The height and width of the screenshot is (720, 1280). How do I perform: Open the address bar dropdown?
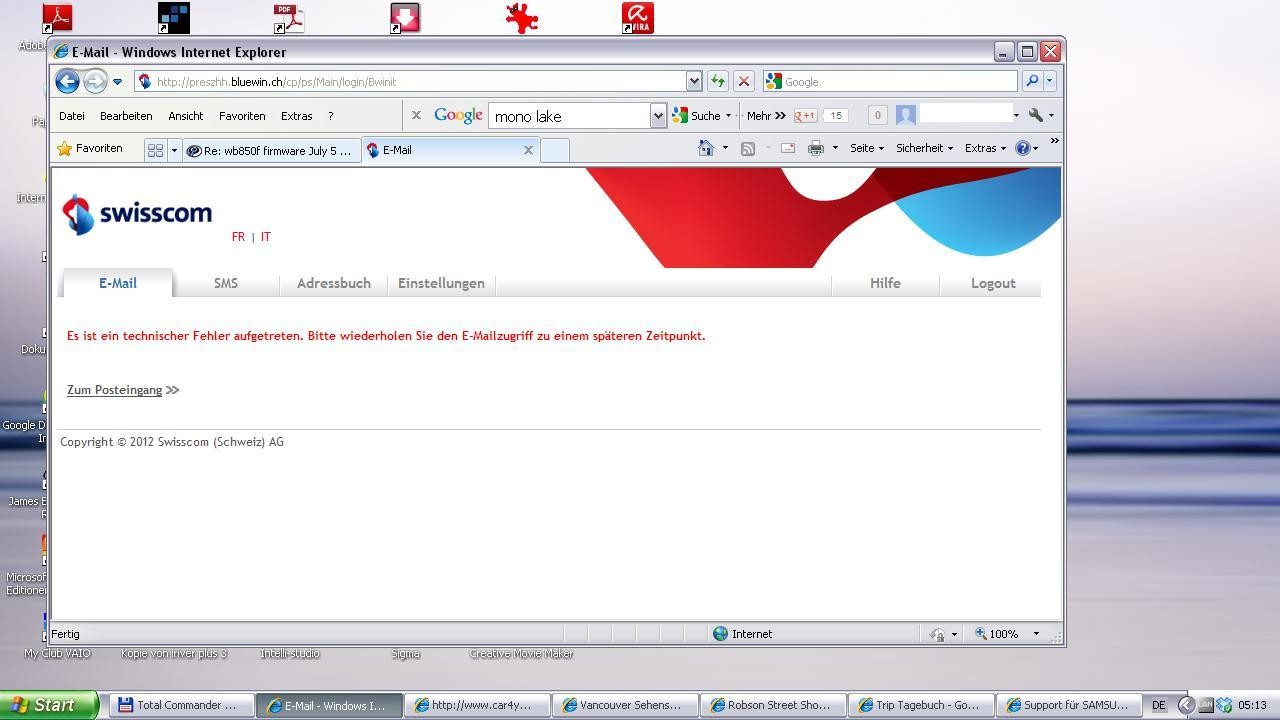(693, 81)
